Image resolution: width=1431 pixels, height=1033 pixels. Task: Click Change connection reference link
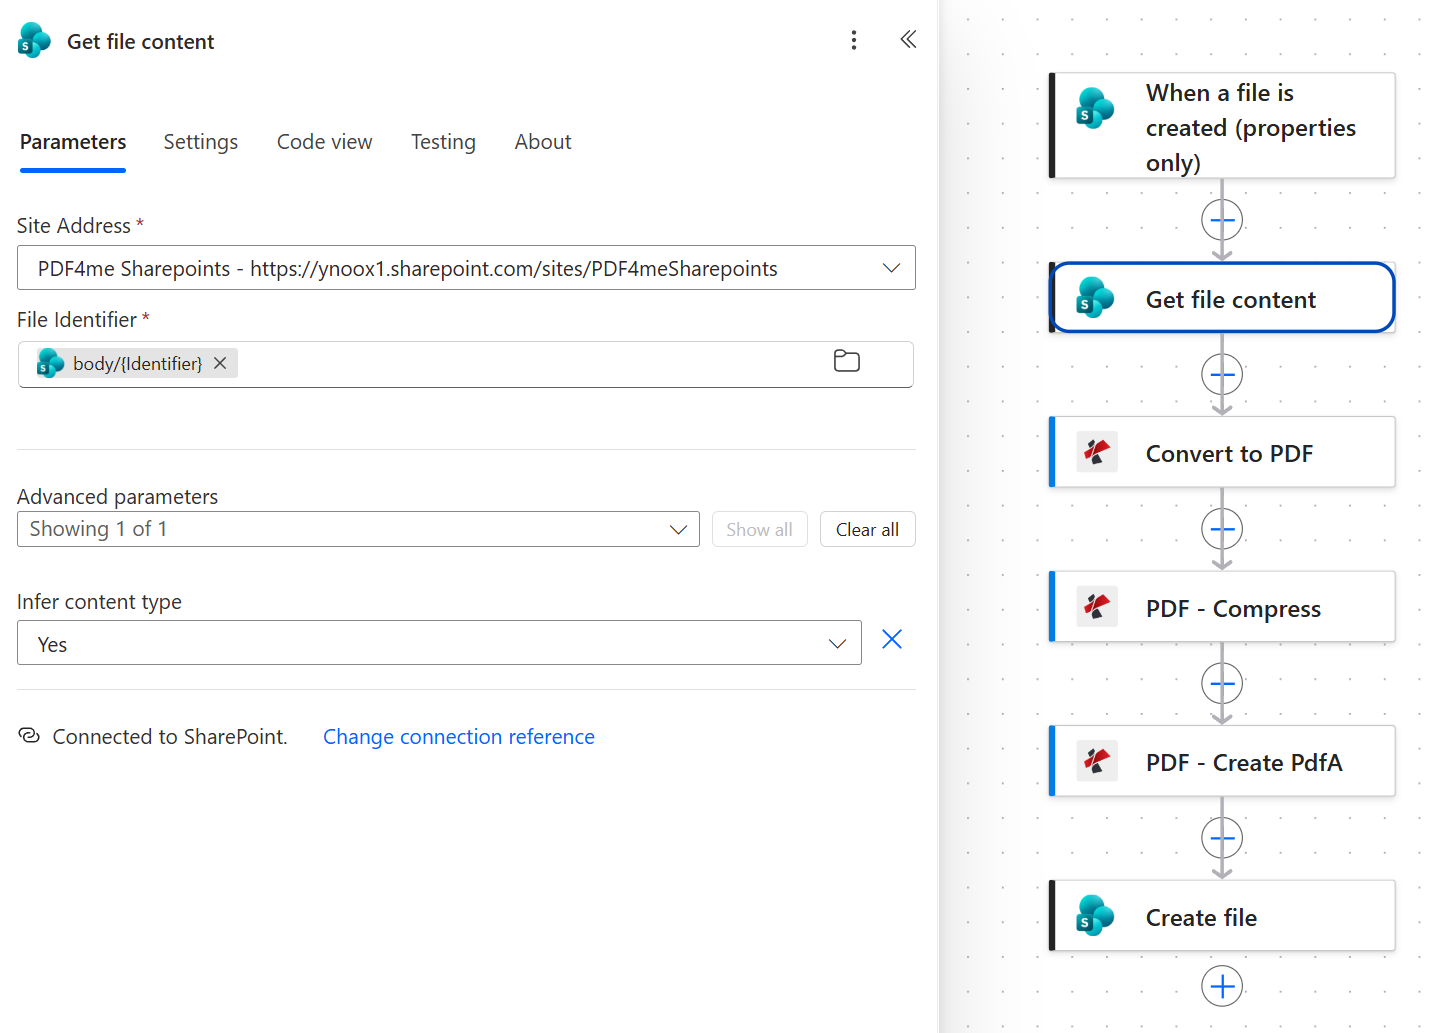point(459,737)
